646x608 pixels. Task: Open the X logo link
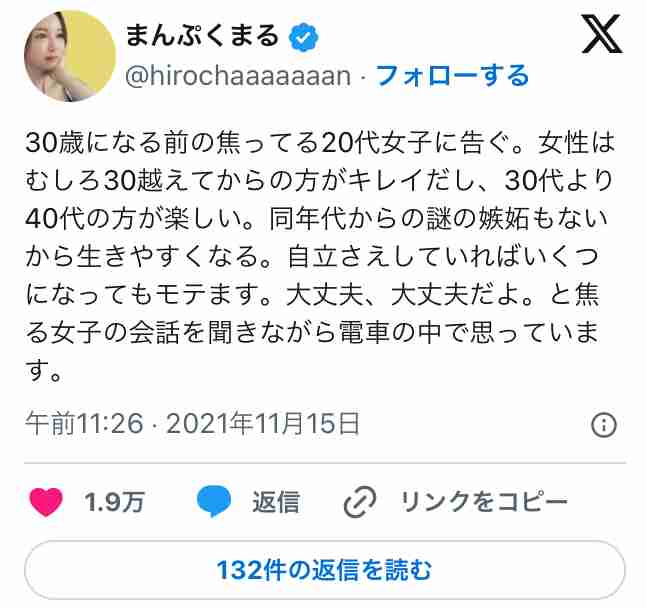click(602, 34)
